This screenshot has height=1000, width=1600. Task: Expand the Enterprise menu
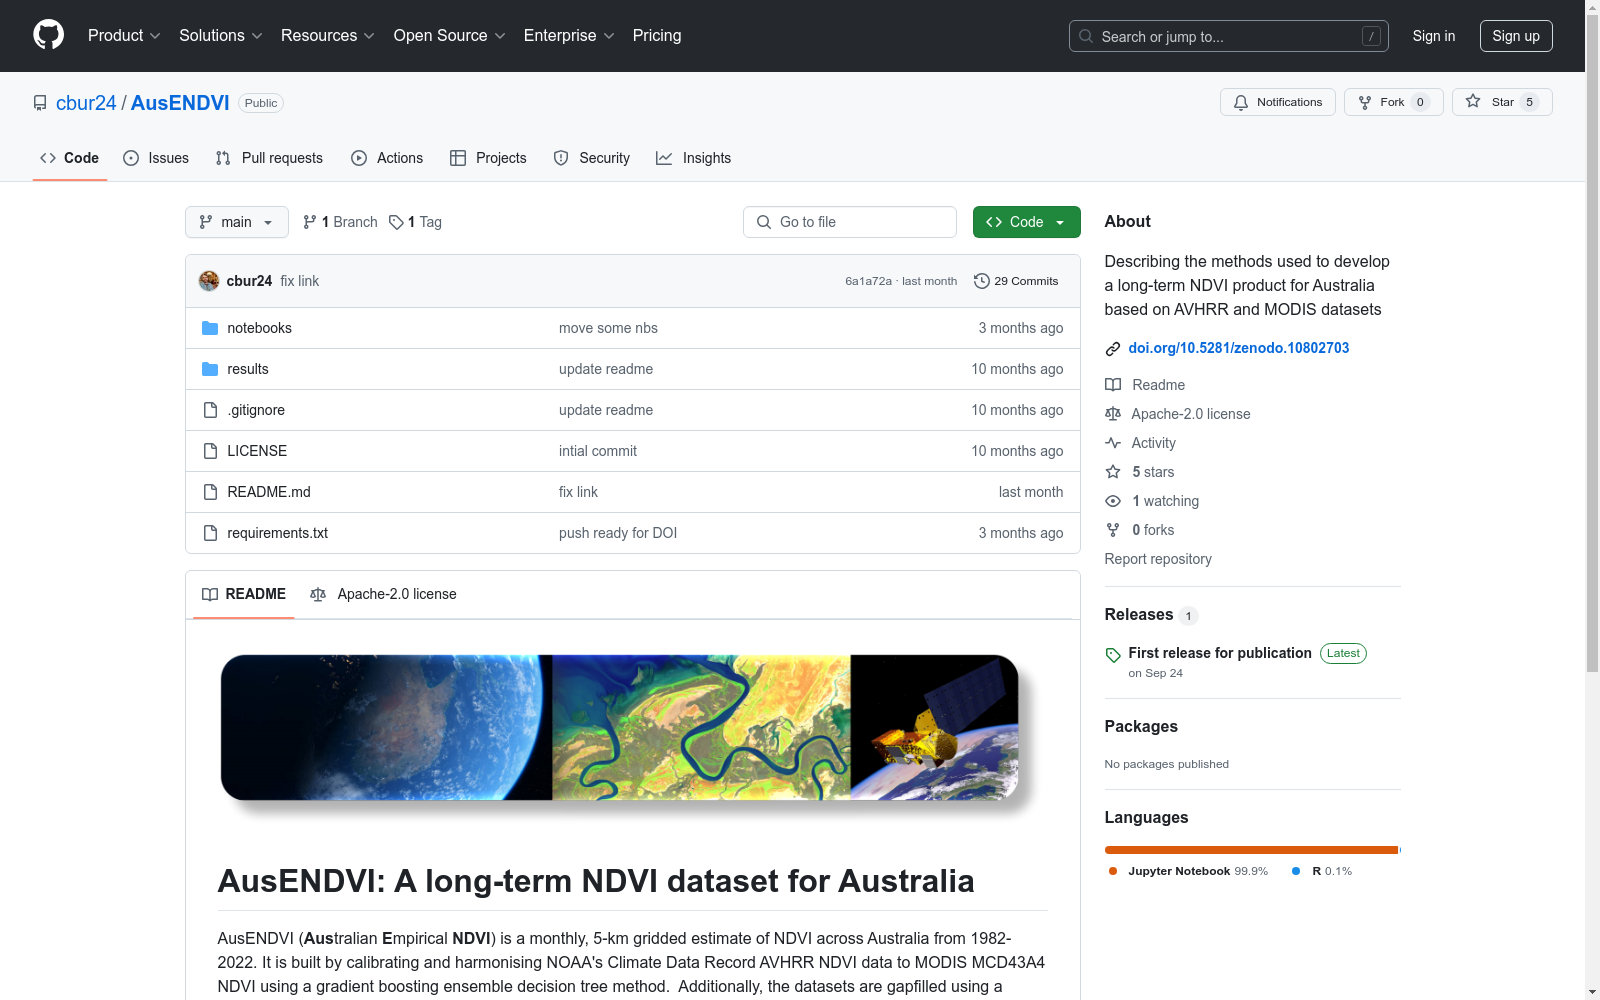(x=569, y=35)
